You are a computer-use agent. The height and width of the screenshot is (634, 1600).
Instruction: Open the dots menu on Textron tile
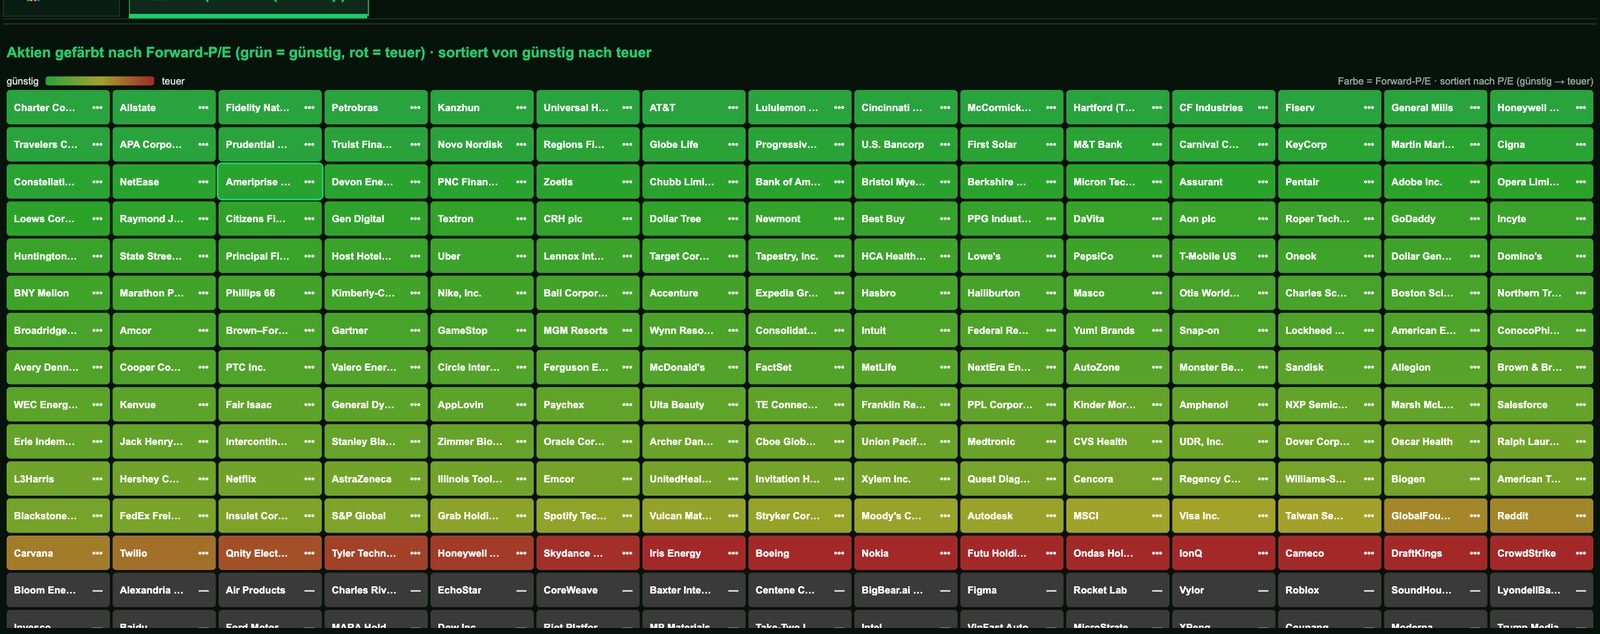pyautogui.click(x=521, y=219)
